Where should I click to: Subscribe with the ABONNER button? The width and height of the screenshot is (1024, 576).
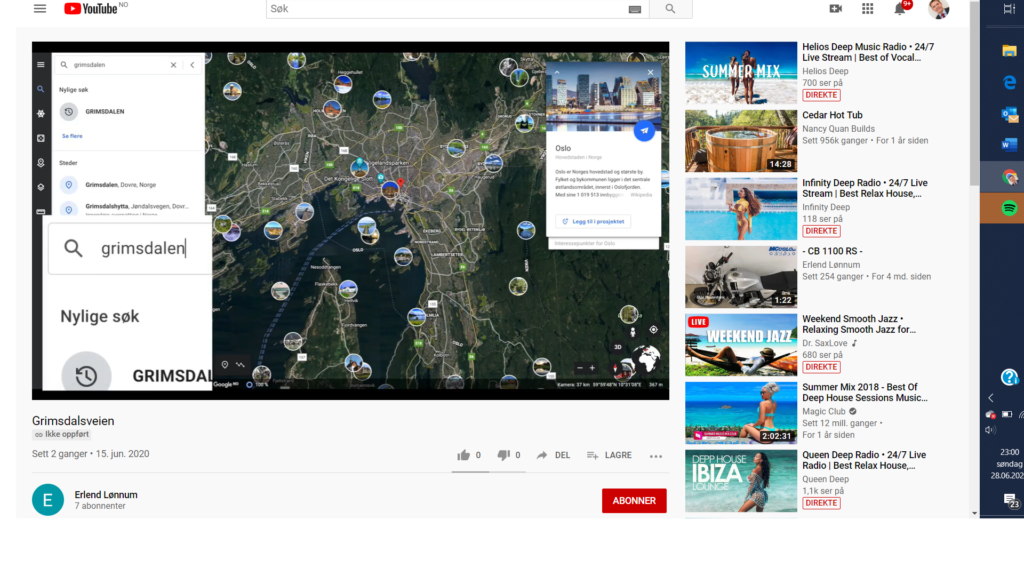[x=634, y=501]
